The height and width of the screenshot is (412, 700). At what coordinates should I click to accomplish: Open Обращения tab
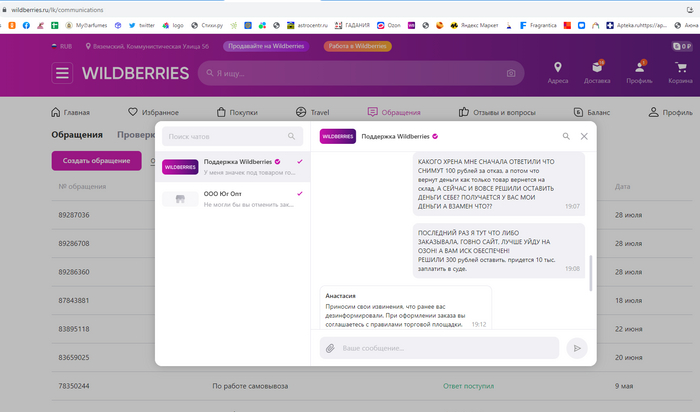[394, 112]
